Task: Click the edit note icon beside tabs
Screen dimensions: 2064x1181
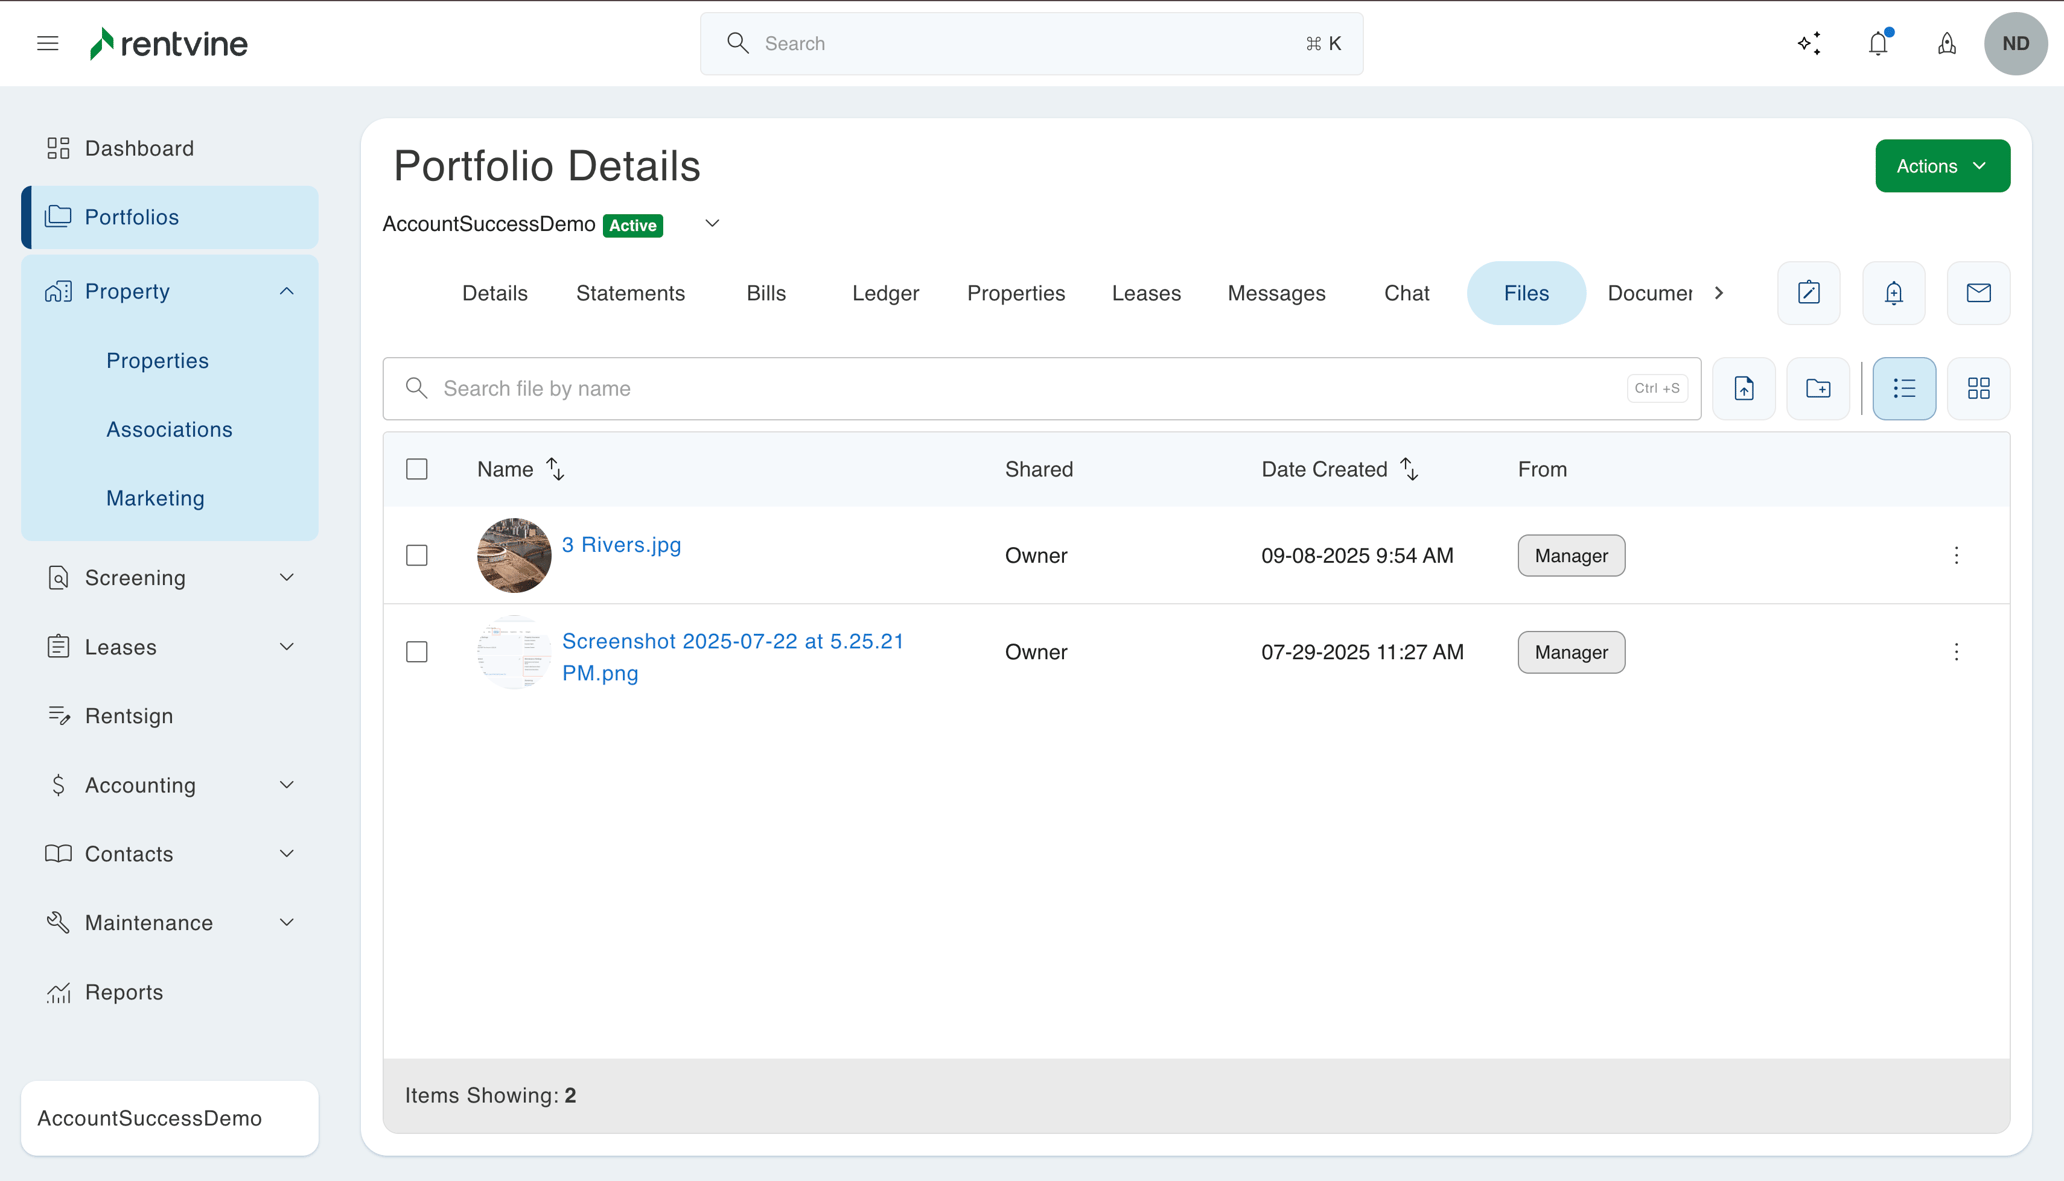Action: tap(1808, 293)
